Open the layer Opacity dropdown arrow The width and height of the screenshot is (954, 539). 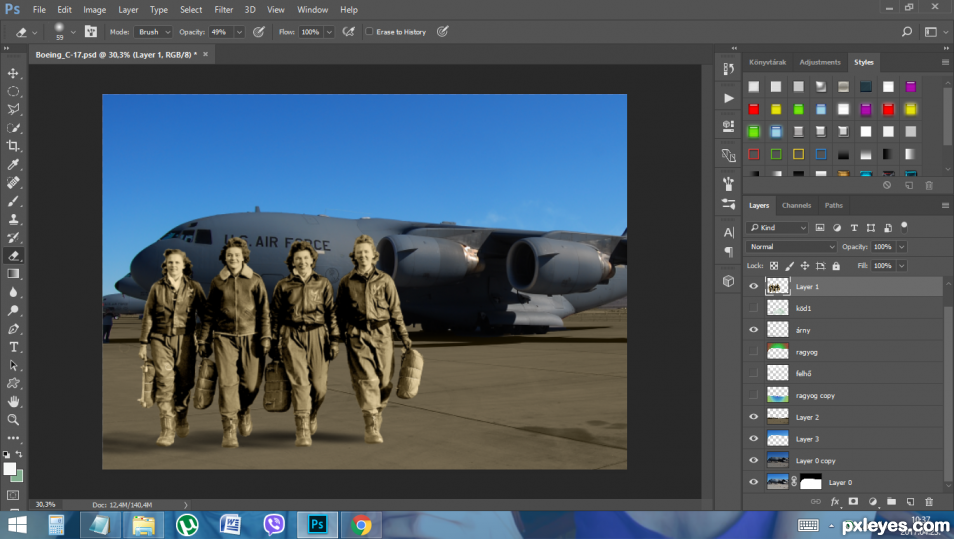click(x=902, y=246)
